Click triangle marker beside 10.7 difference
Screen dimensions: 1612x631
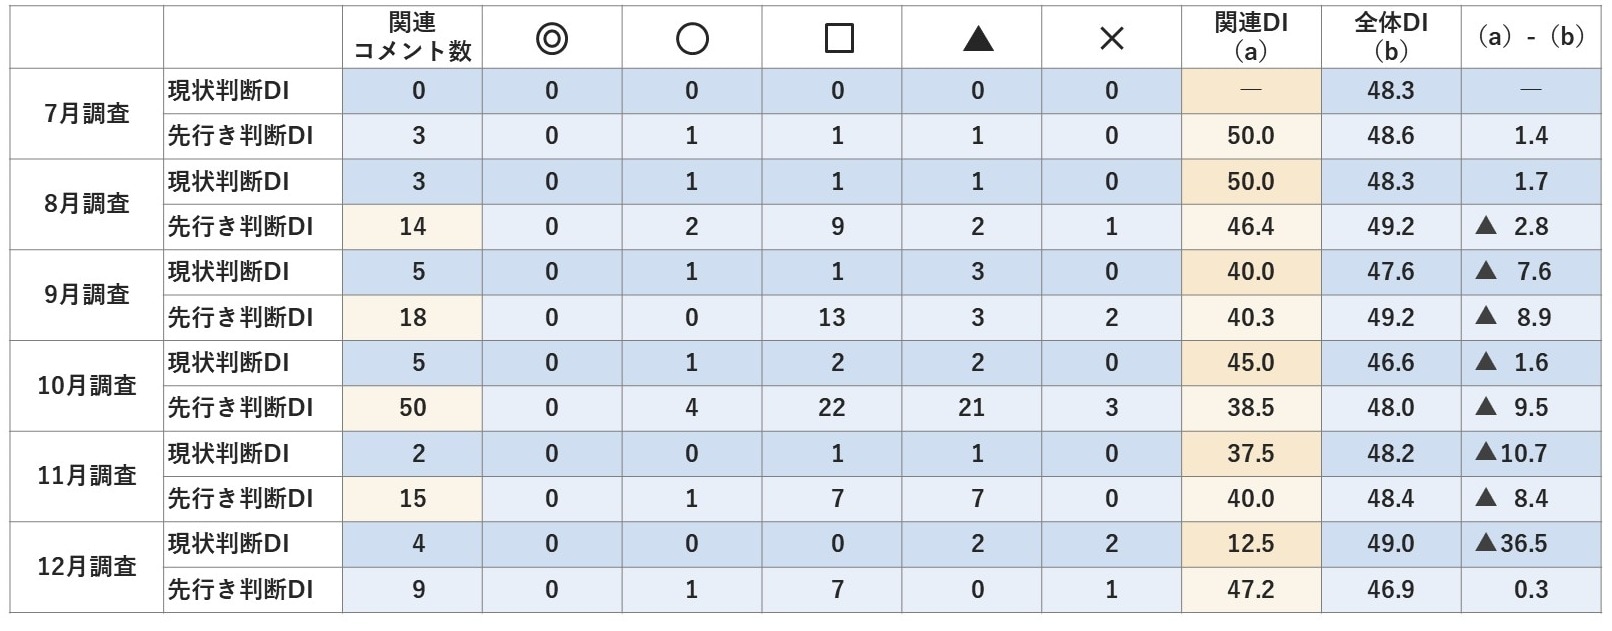pyautogui.click(x=1486, y=452)
